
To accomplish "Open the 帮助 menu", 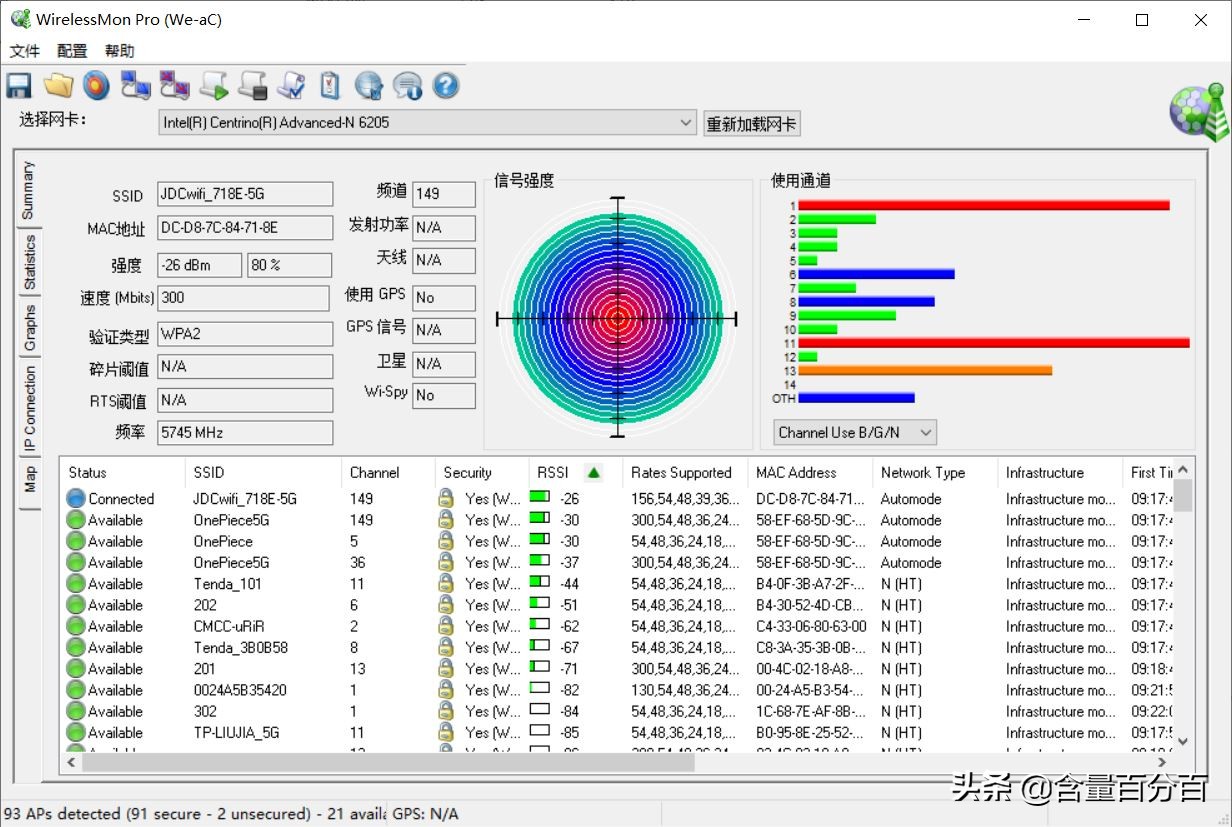I will coord(119,51).
